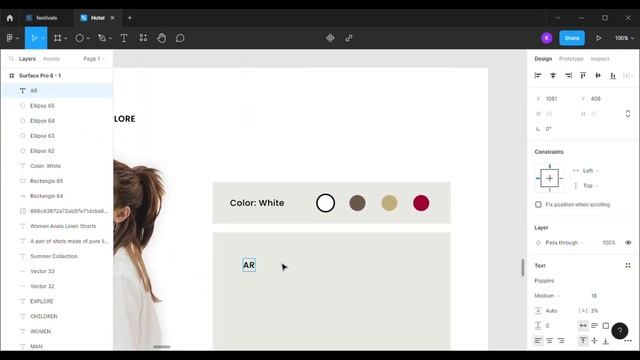Switch to the Inspect tab
640x360 pixels.
(600, 59)
